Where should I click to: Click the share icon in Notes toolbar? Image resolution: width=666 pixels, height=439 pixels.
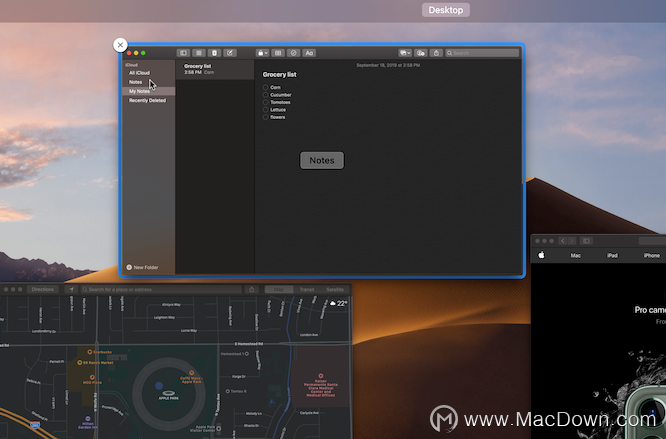coord(436,53)
